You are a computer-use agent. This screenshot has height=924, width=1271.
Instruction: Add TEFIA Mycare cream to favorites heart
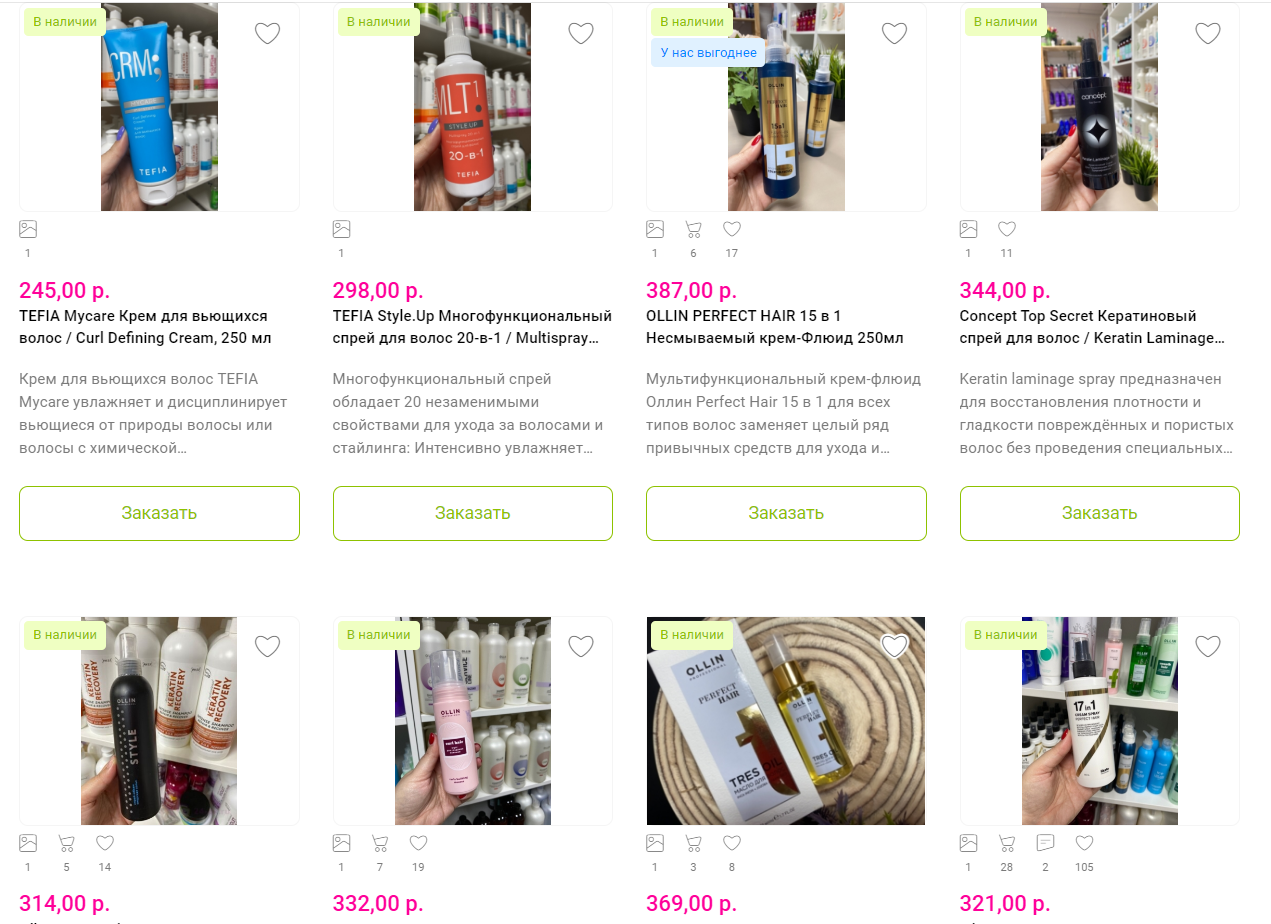pos(267,33)
